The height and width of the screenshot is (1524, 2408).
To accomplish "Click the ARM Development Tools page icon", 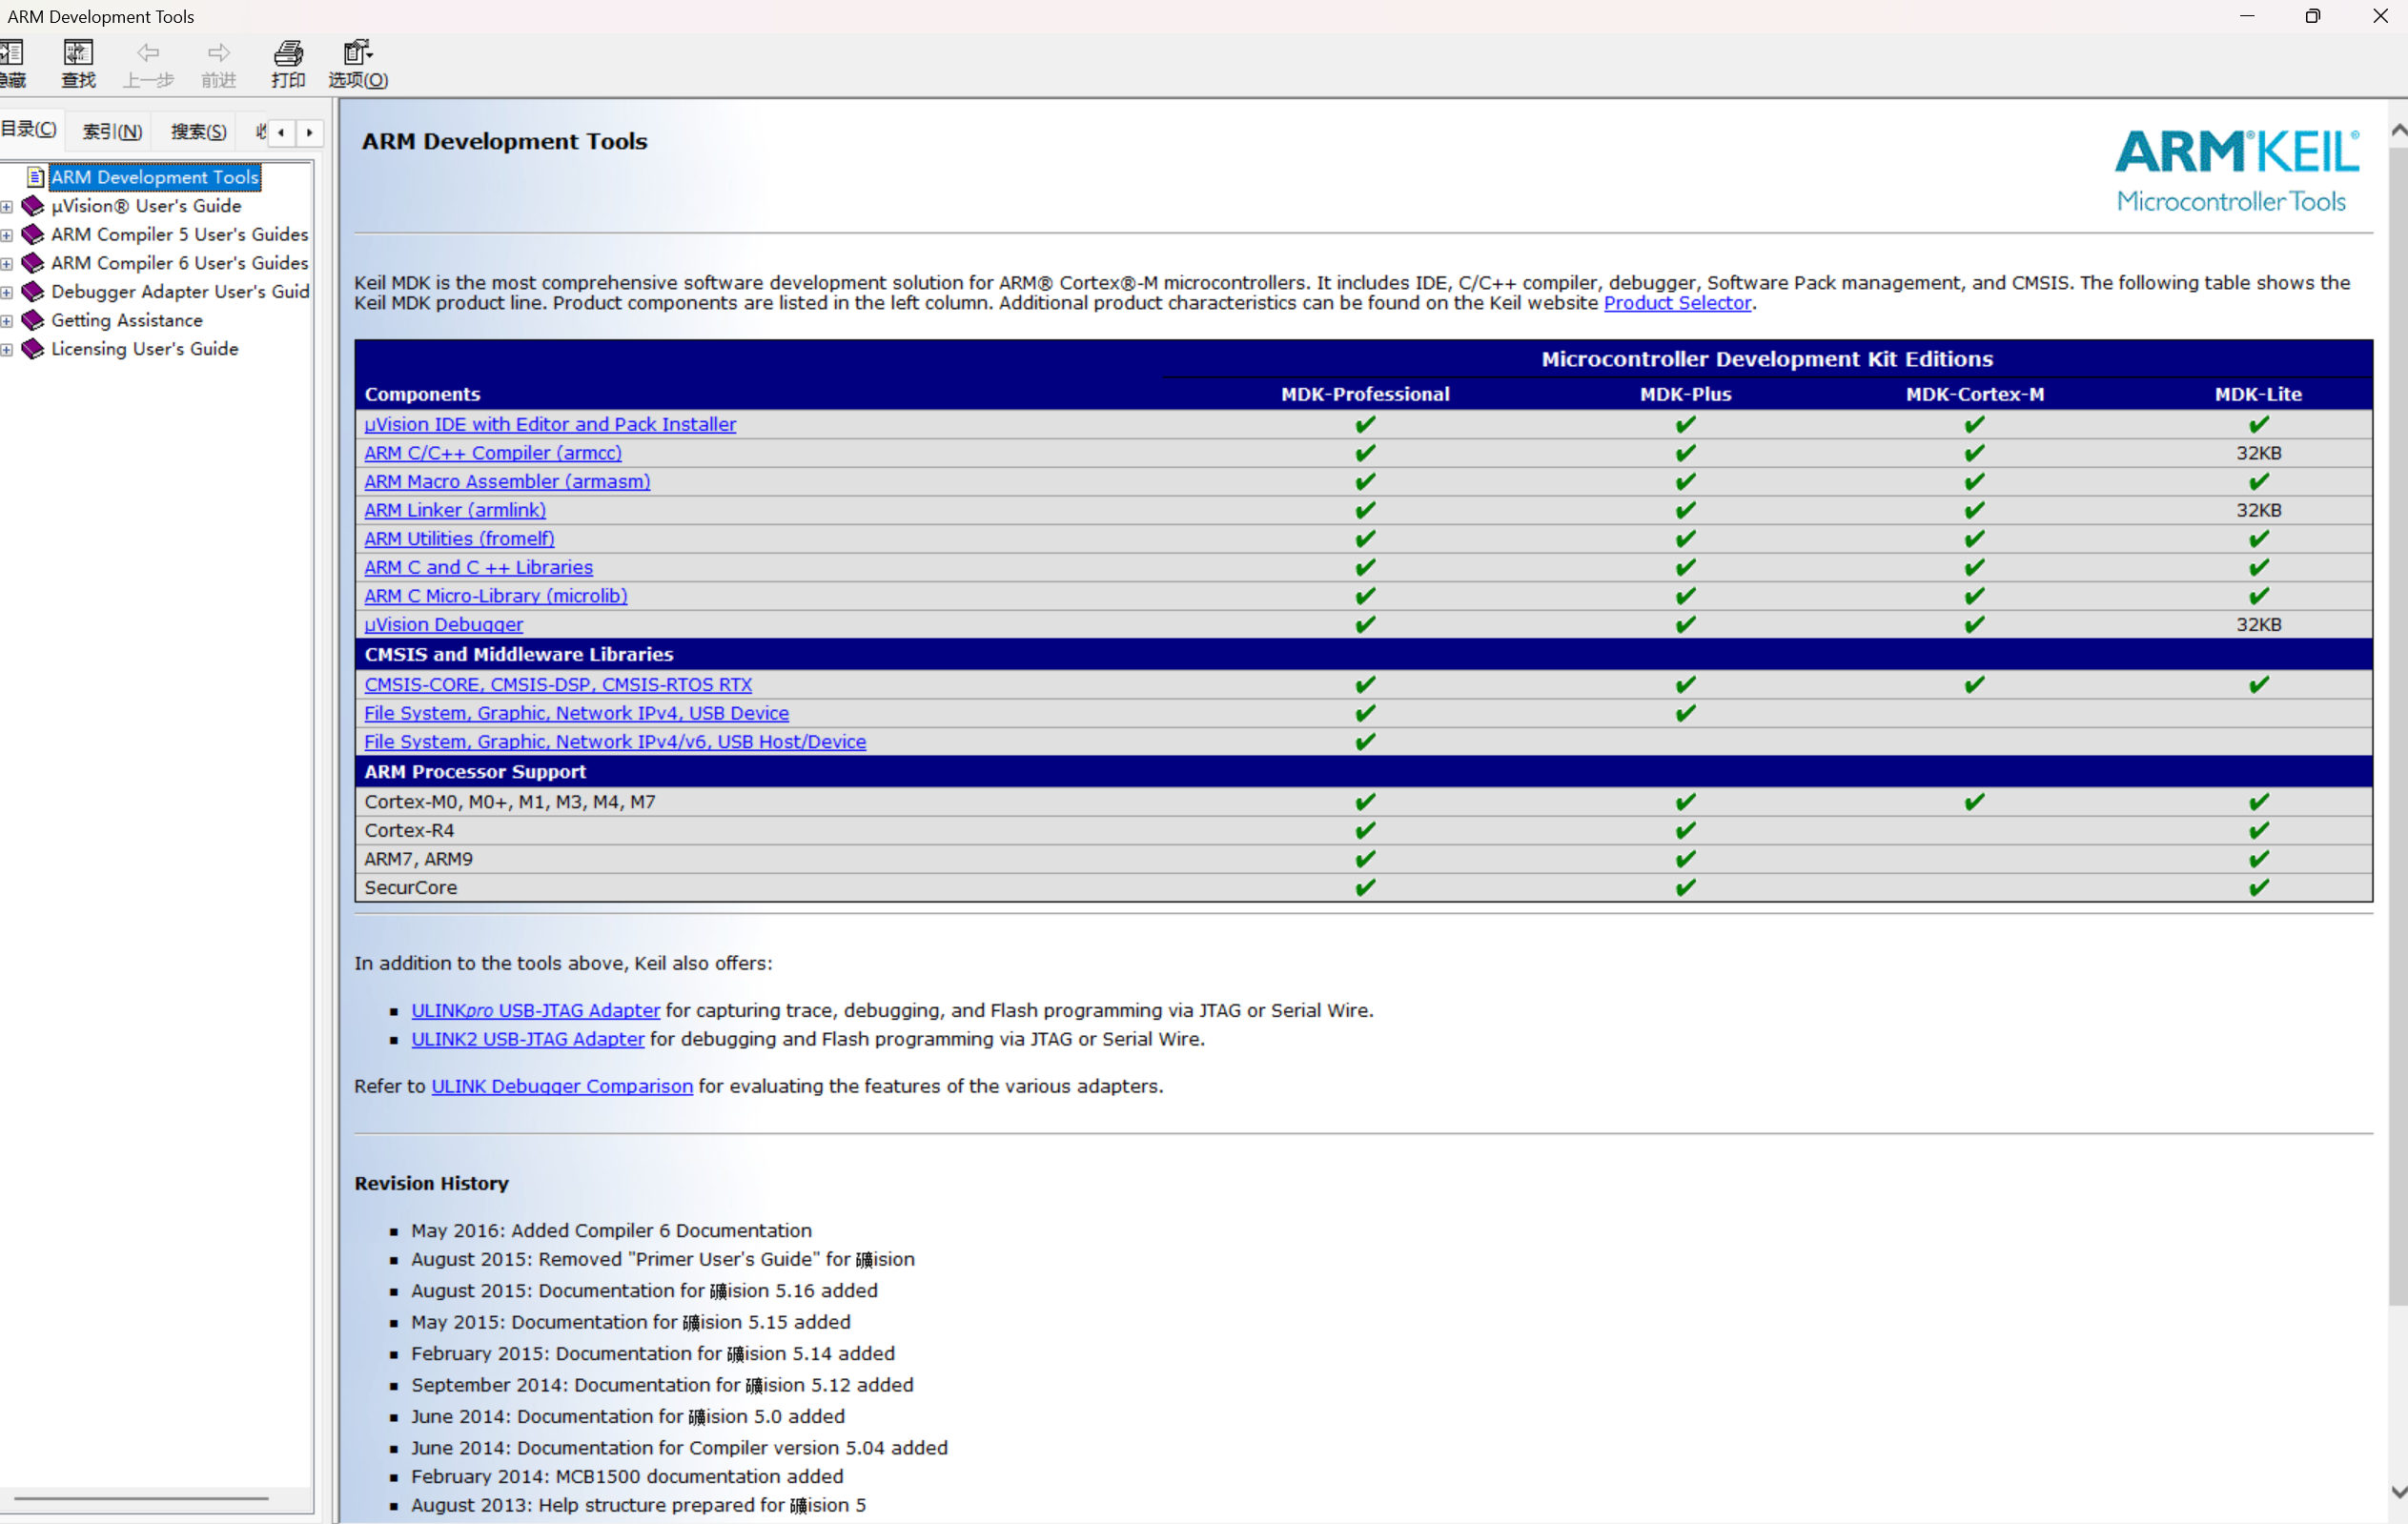I will point(36,177).
